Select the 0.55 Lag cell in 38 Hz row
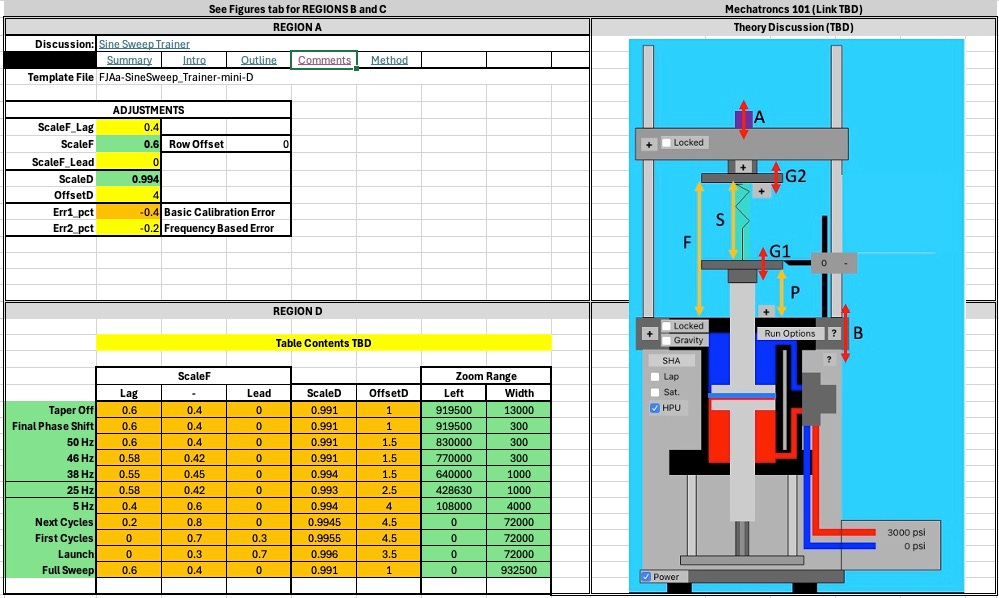This screenshot has width=999, height=598. pyautogui.click(x=129, y=474)
